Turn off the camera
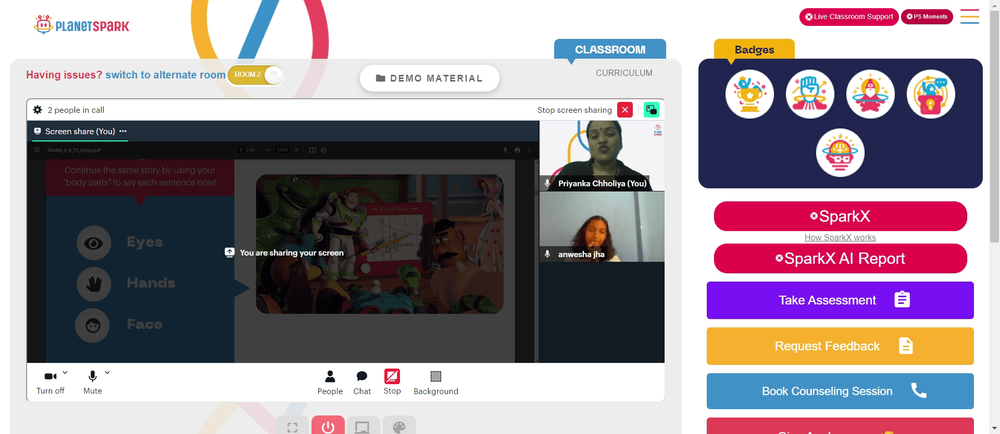The image size is (1000, 434). (50, 382)
